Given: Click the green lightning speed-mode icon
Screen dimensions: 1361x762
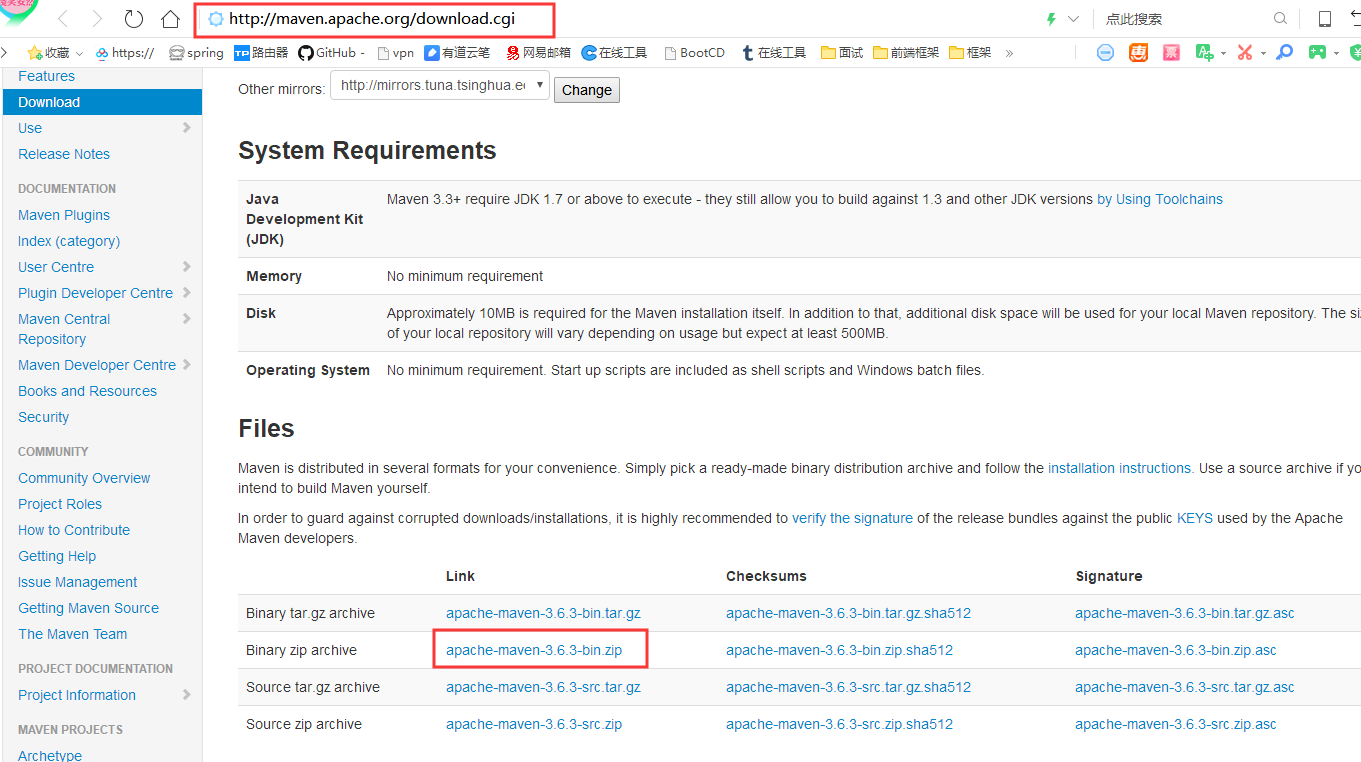Looking at the screenshot, I should 1051,19.
